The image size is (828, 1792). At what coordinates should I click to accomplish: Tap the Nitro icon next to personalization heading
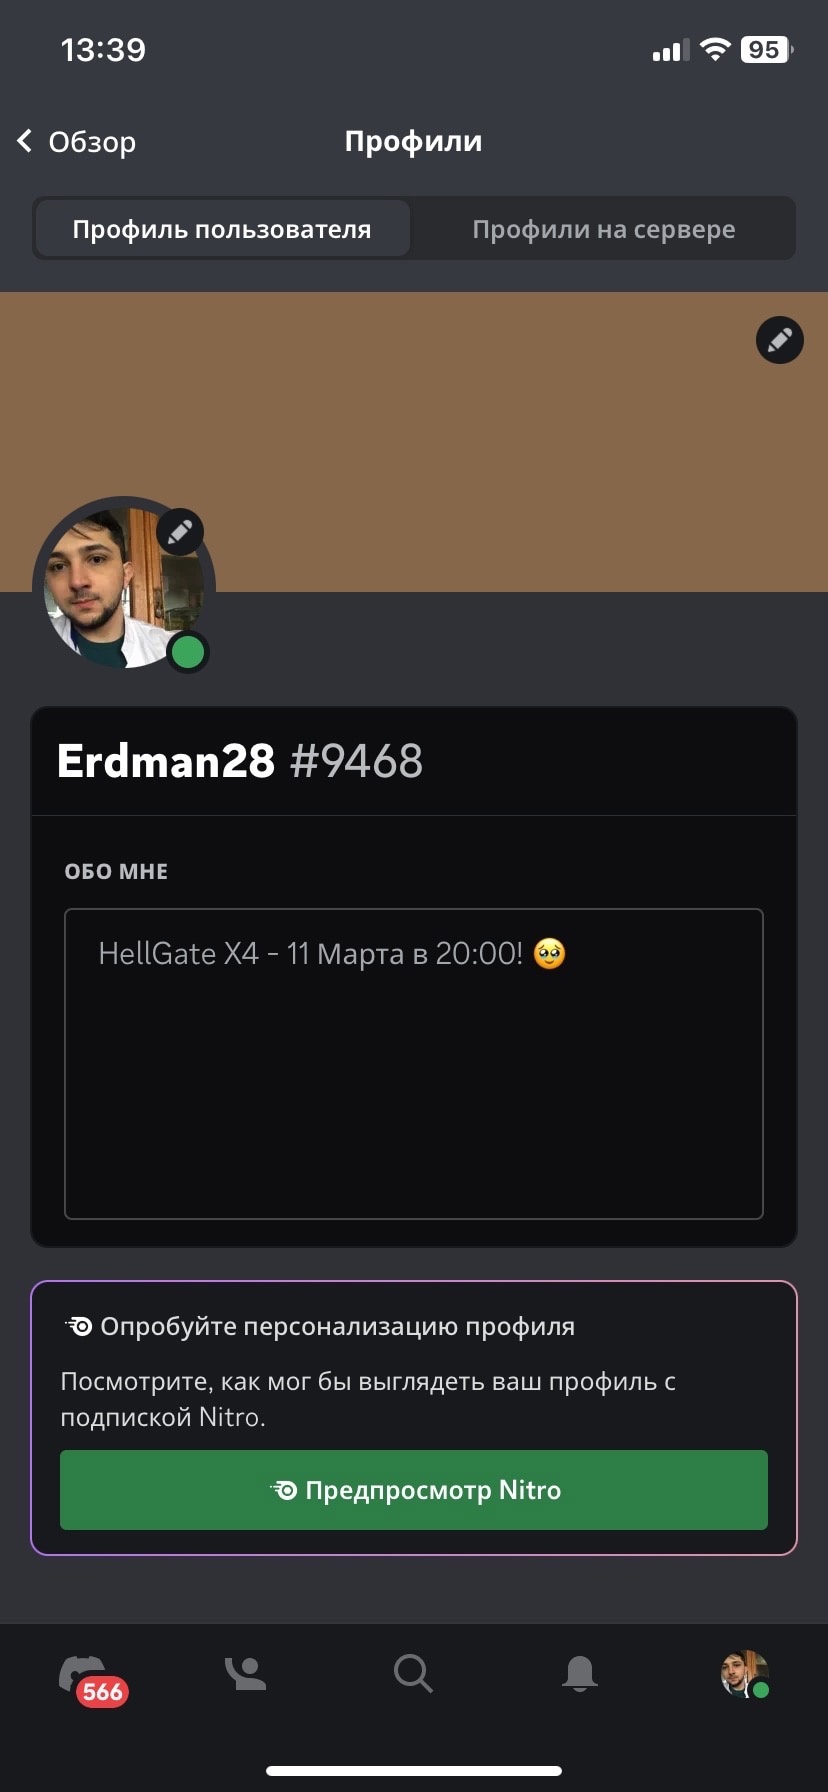pyautogui.click(x=79, y=1327)
